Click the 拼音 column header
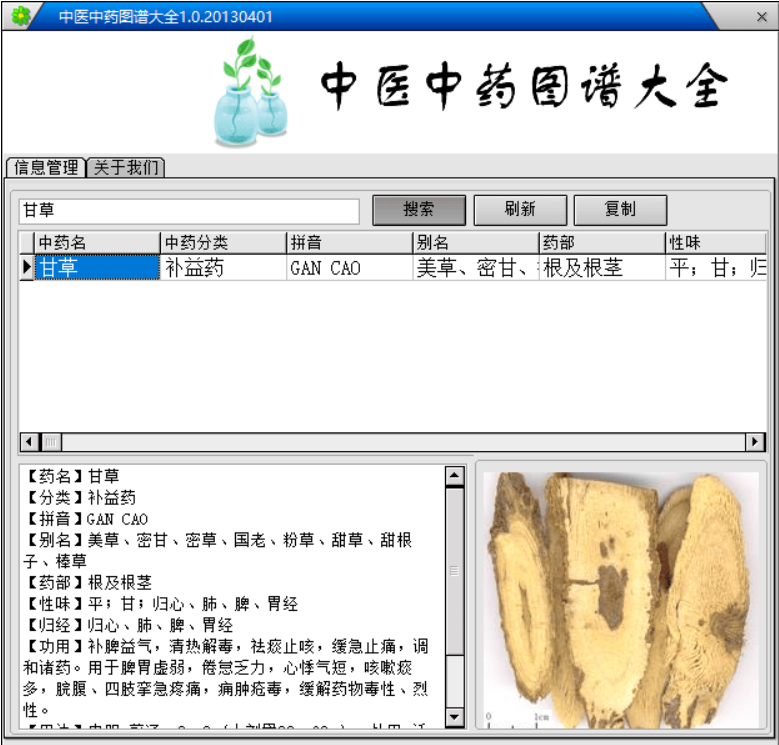Viewport: 779px width, 745px height. [350, 242]
